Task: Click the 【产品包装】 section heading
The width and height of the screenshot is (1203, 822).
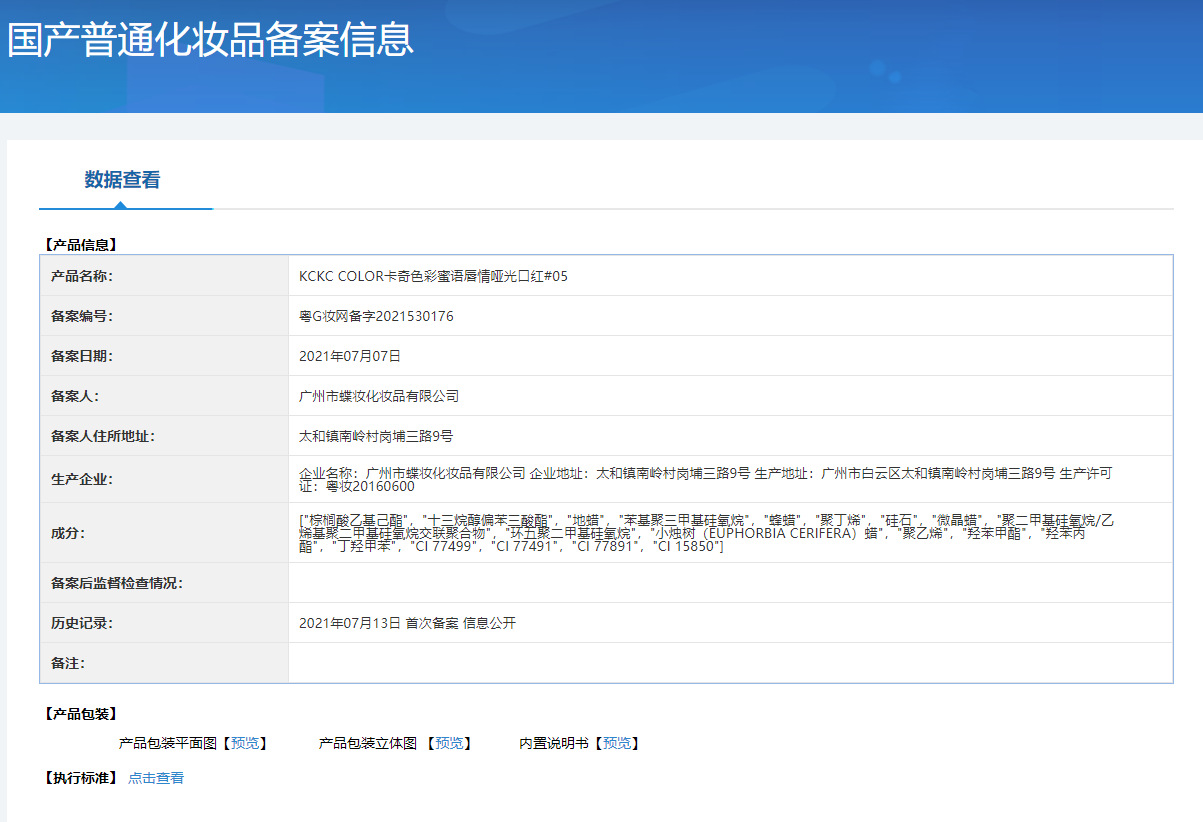Action: [81, 714]
